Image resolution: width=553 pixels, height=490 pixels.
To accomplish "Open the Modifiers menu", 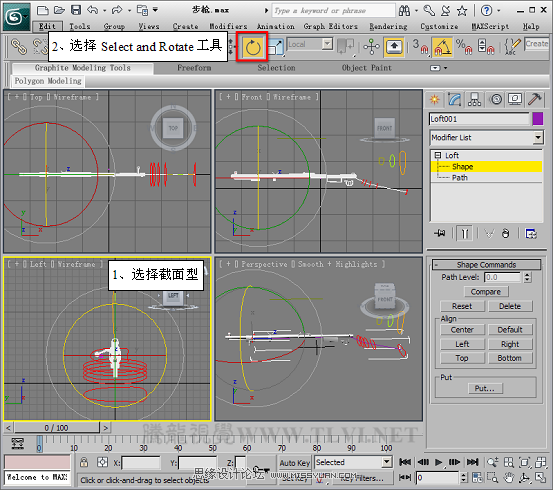I will (229, 26).
